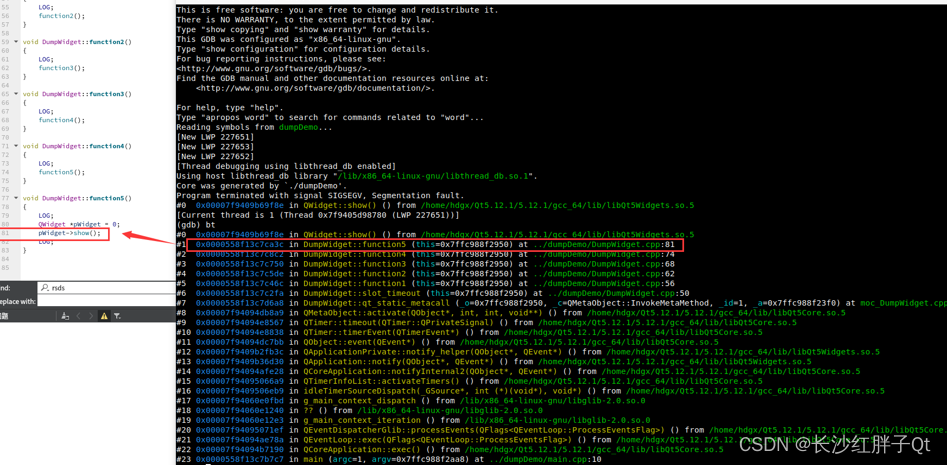Click frame #4 DumpWidget::function2 backtrace row
The width and height of the screenshot is (947, 465).
[426, 274]
